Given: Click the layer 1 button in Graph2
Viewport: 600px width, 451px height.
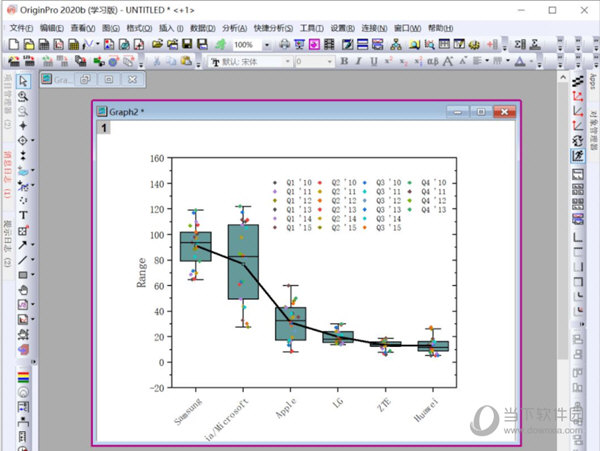Looking at the screenshot, I should (102, 127).
